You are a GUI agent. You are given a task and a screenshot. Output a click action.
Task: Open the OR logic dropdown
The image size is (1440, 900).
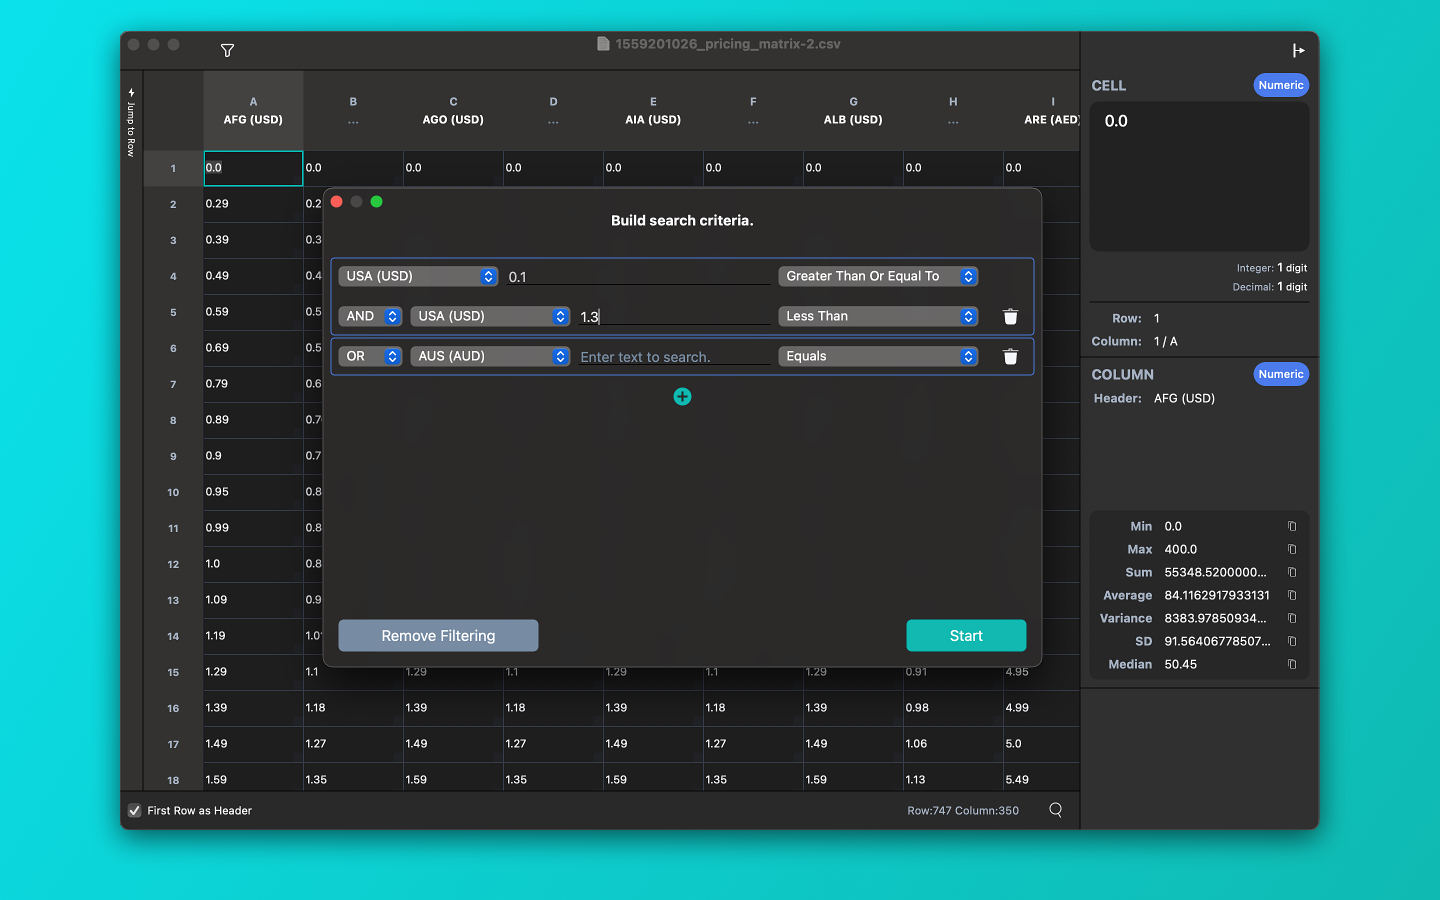click(370, 356)
